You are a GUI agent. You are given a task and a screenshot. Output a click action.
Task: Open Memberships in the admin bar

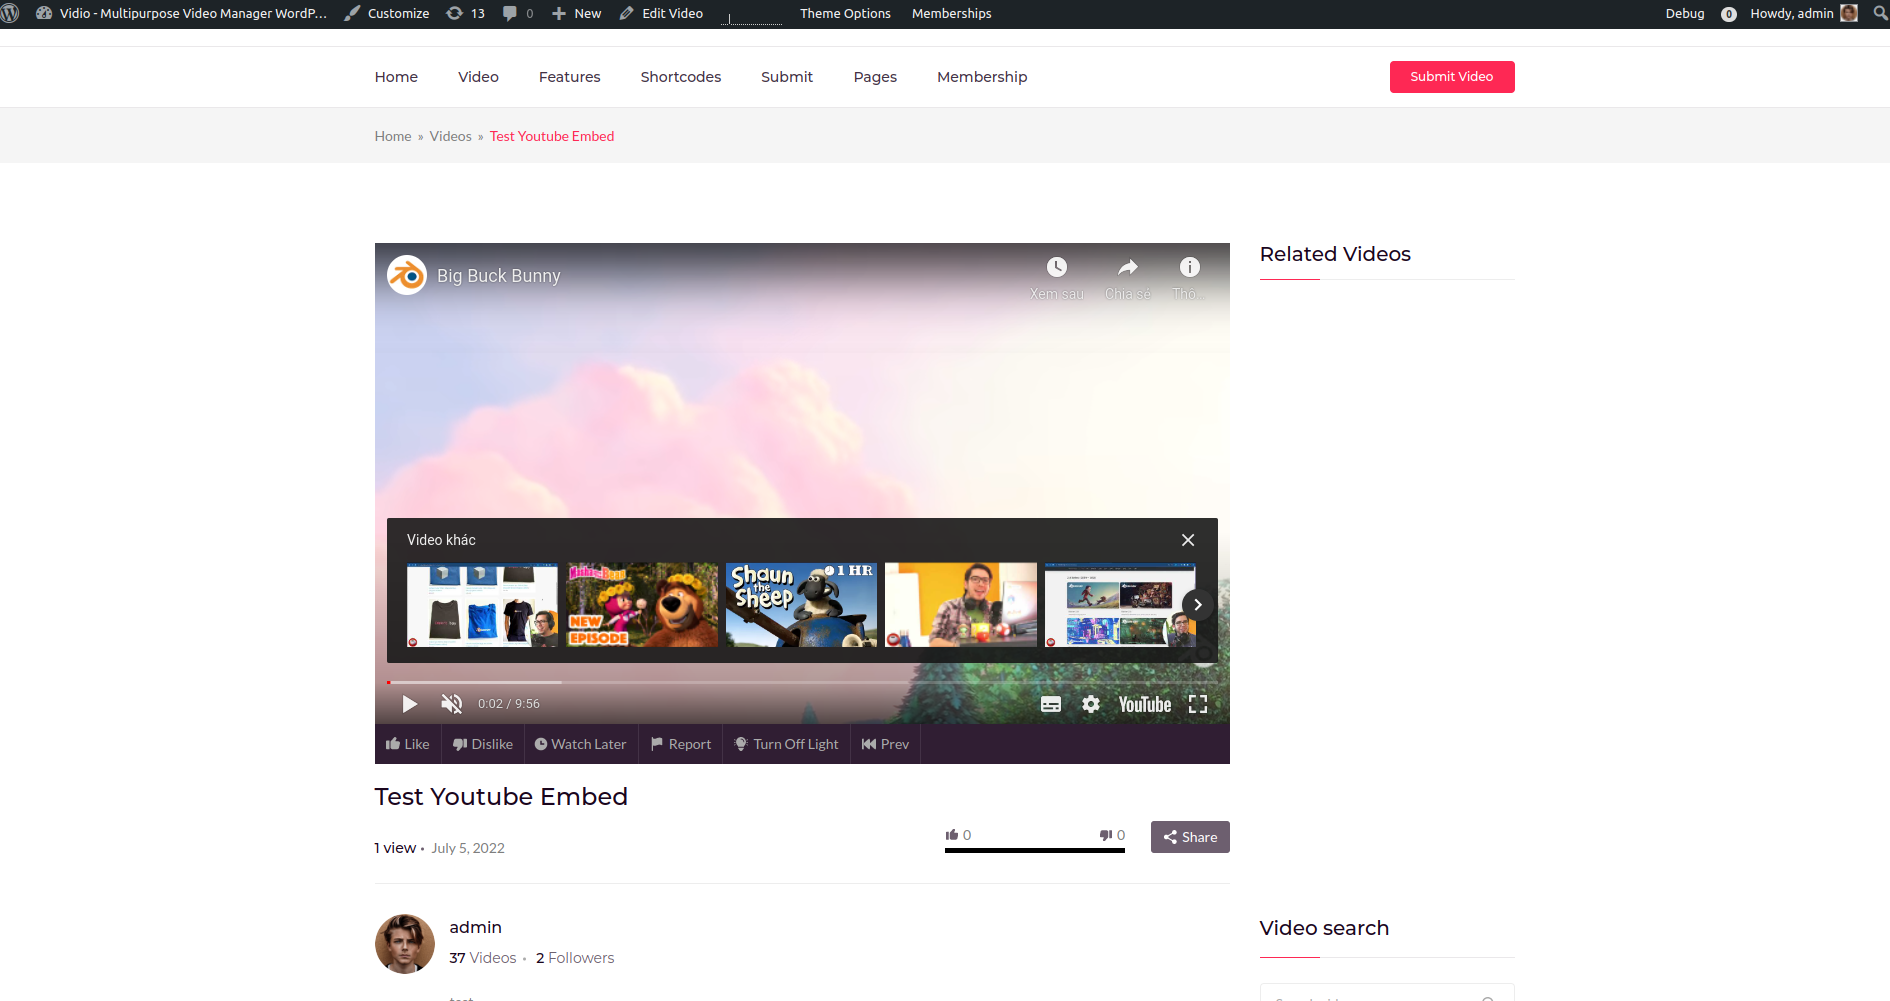(x=951, y=13)
